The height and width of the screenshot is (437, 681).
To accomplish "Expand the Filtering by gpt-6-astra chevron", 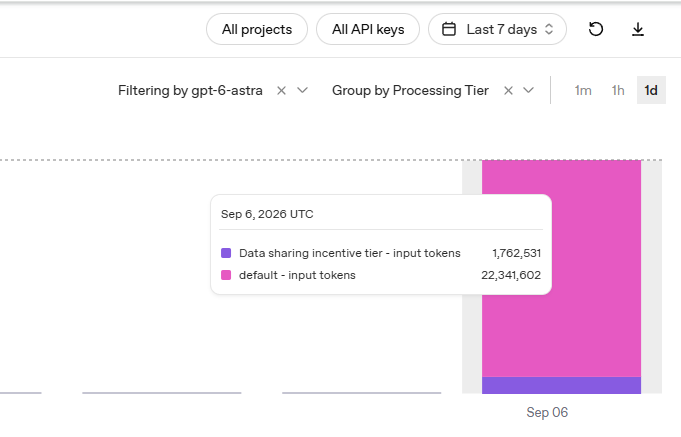I will (302, 90).
